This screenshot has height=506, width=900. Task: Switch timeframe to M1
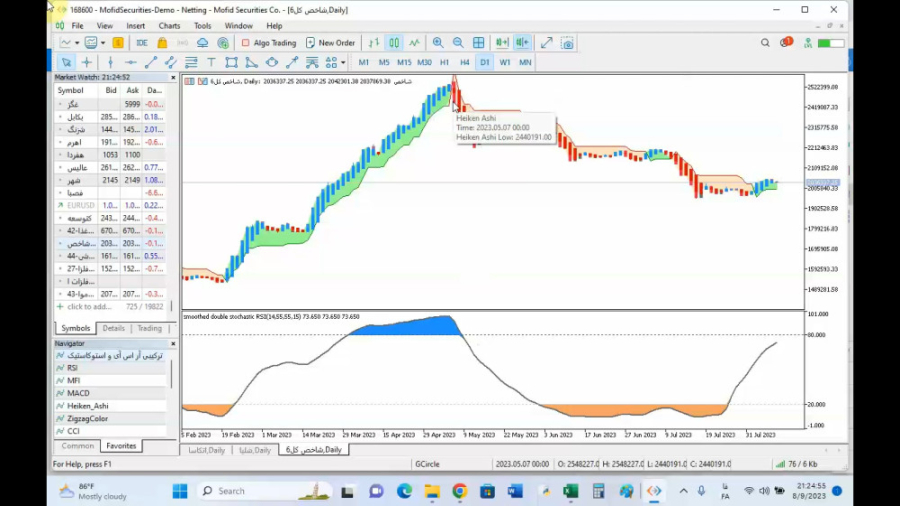tap(363, 62)
